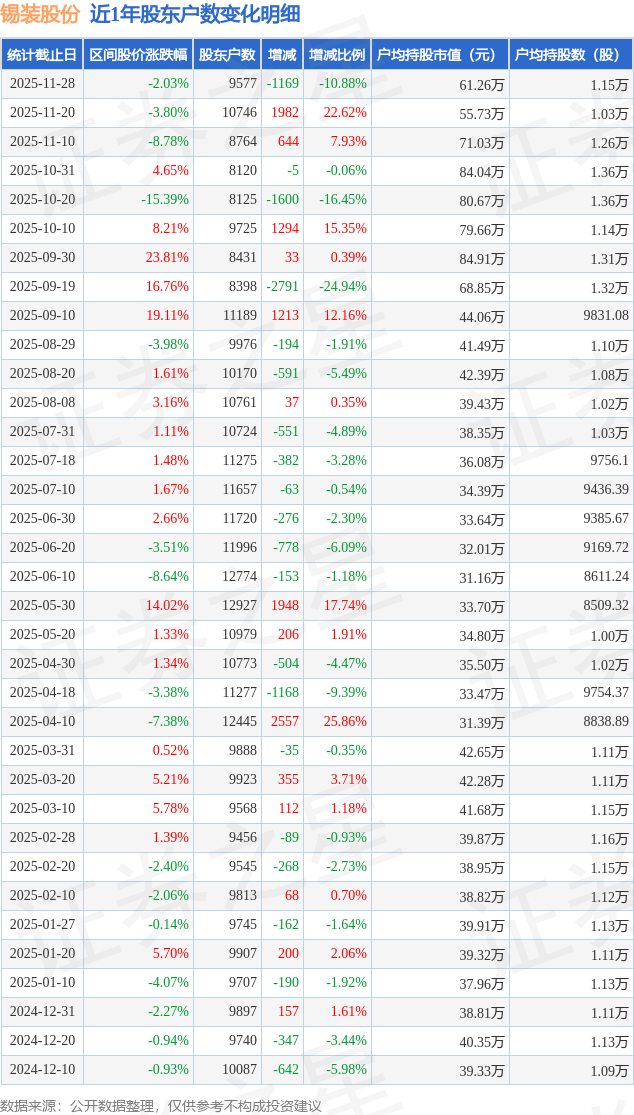Image resolution: width=634 pixels, height=1115 pixels.
Task: Click the 区间股价涨跌幅 column header
Action: (x=137, y=55)
